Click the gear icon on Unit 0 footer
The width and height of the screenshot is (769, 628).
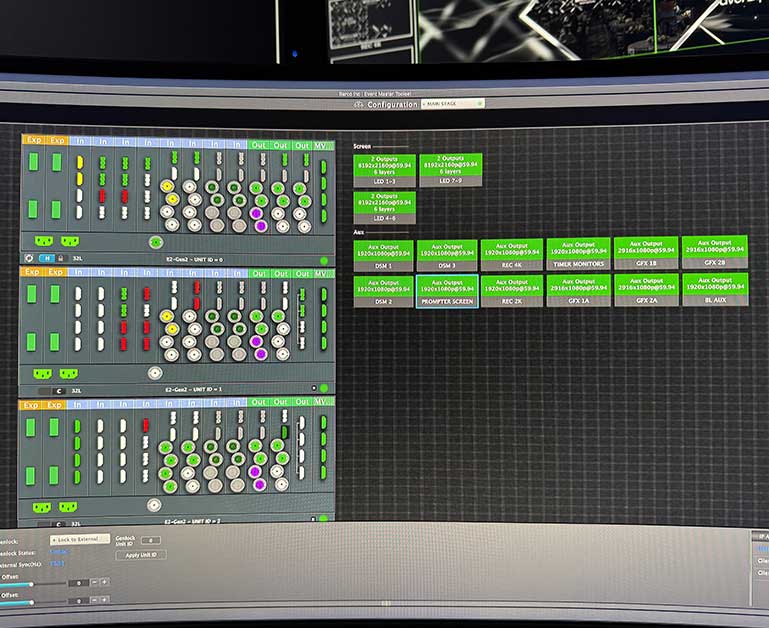tap(28, 258)
